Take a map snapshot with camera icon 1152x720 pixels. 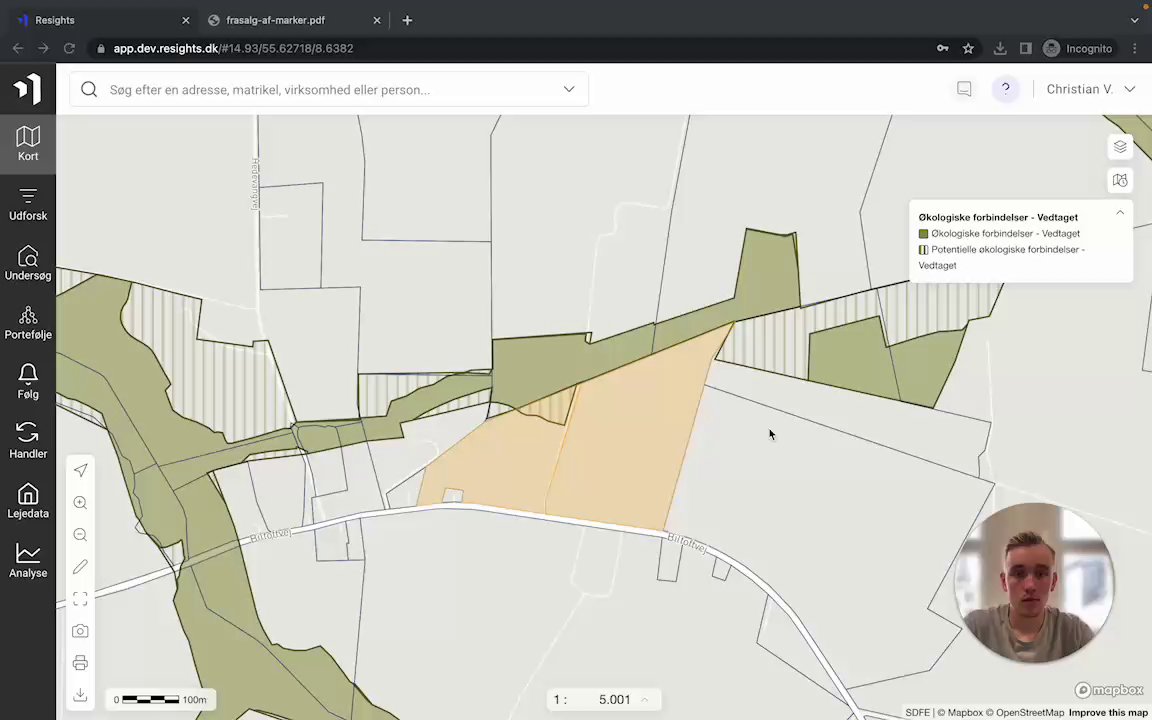point(80,631)
